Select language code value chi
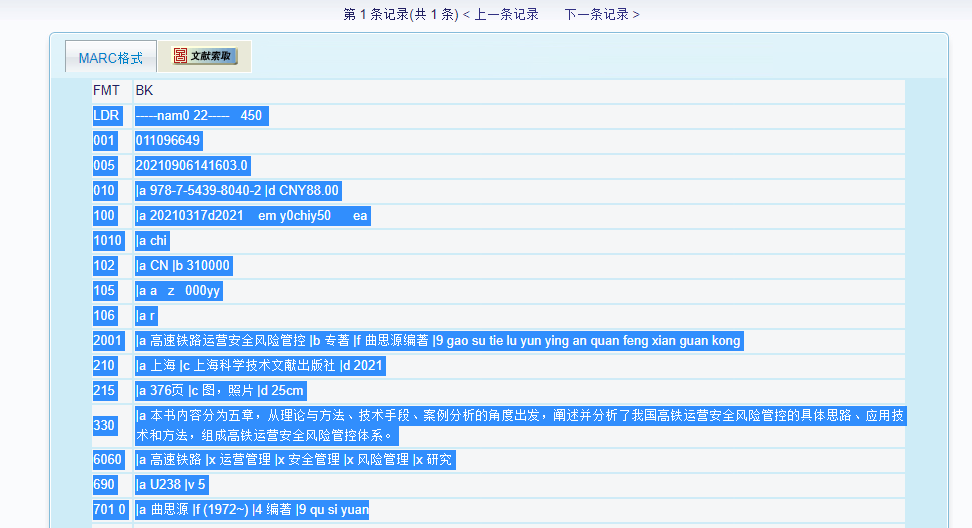 152,240
